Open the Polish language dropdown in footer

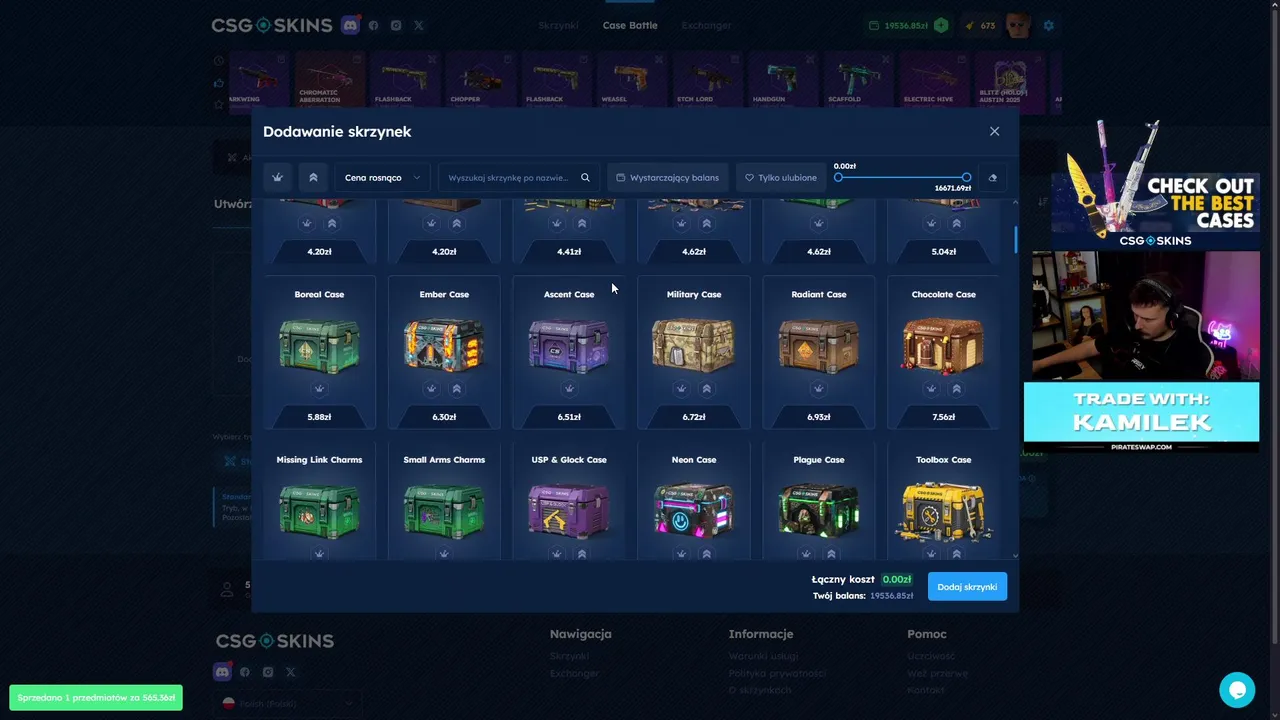(x=289, y=703)
